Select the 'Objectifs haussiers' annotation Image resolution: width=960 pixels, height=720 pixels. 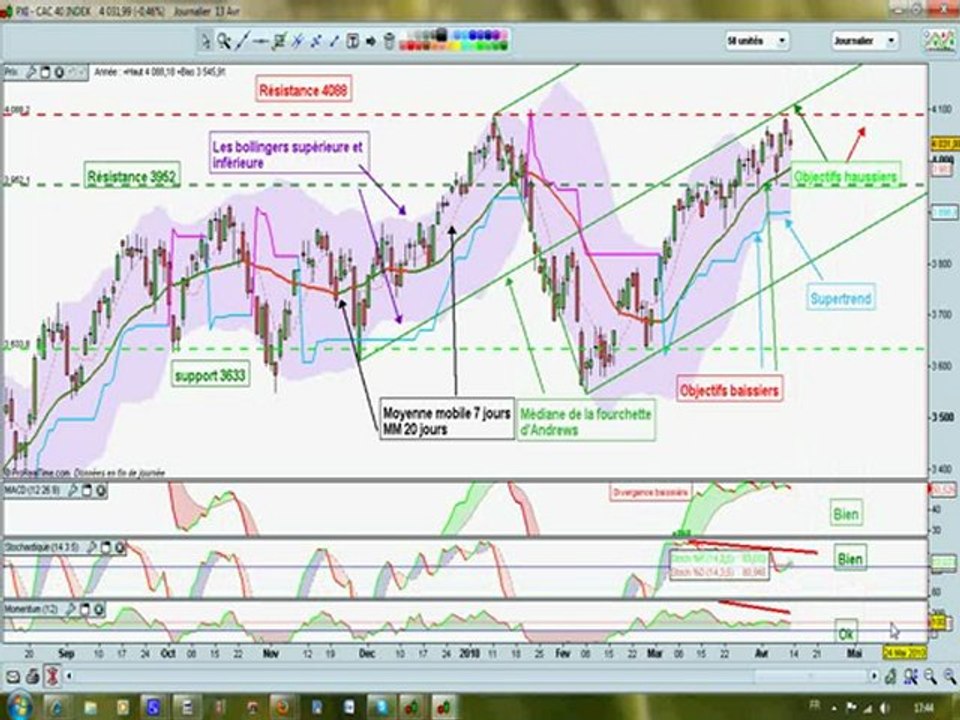[845, 177]
